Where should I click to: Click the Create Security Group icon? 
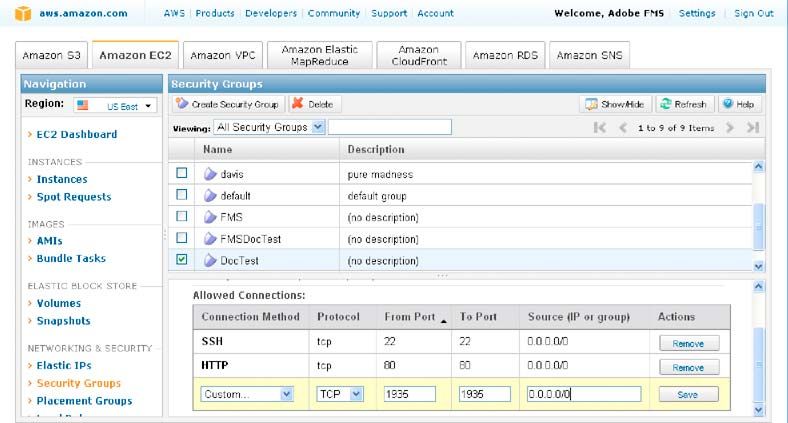181,103
